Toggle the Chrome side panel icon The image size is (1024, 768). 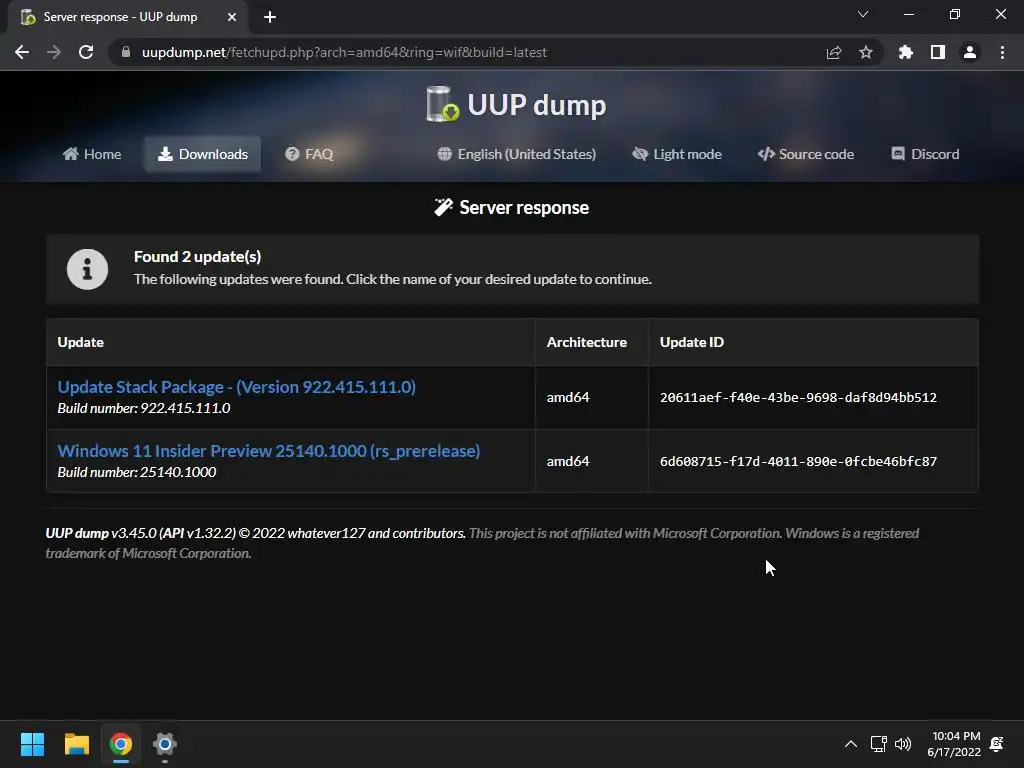[938, 52]
